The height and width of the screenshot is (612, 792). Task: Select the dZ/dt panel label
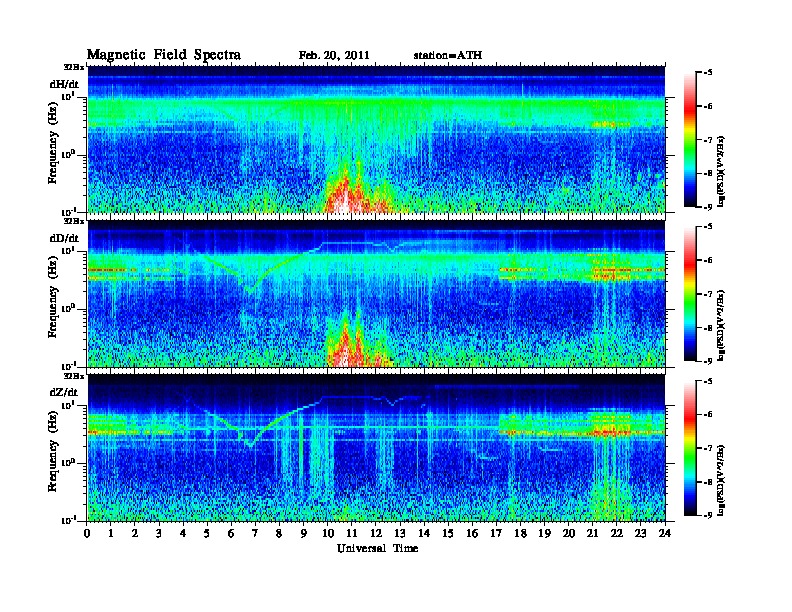[64, 392]
